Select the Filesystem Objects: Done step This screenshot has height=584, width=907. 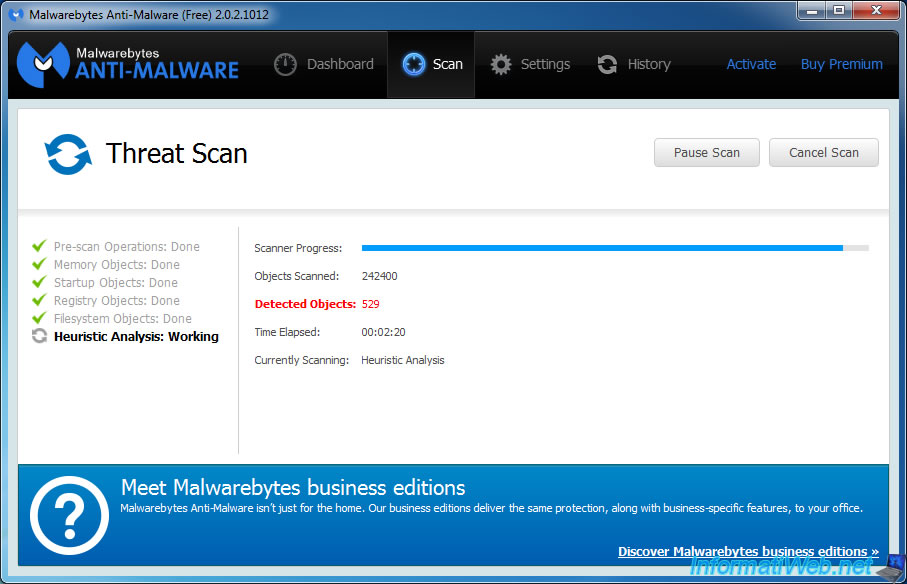122,318
